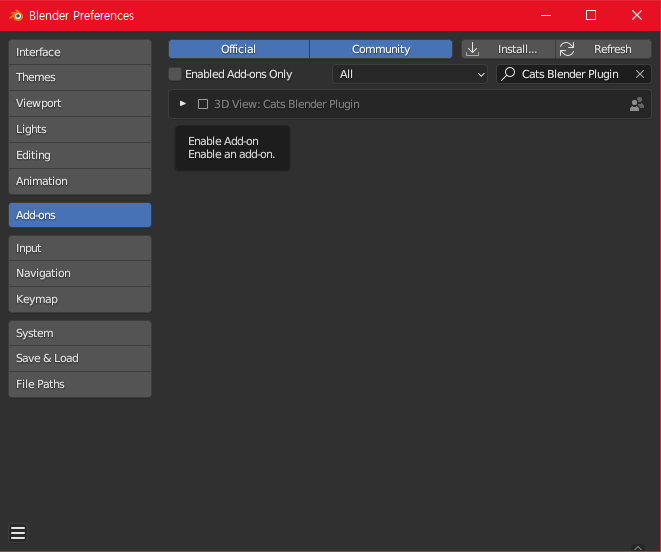
Task: Go to Viewport preferences
Action: pyautogui.click(x=80, y=103)
